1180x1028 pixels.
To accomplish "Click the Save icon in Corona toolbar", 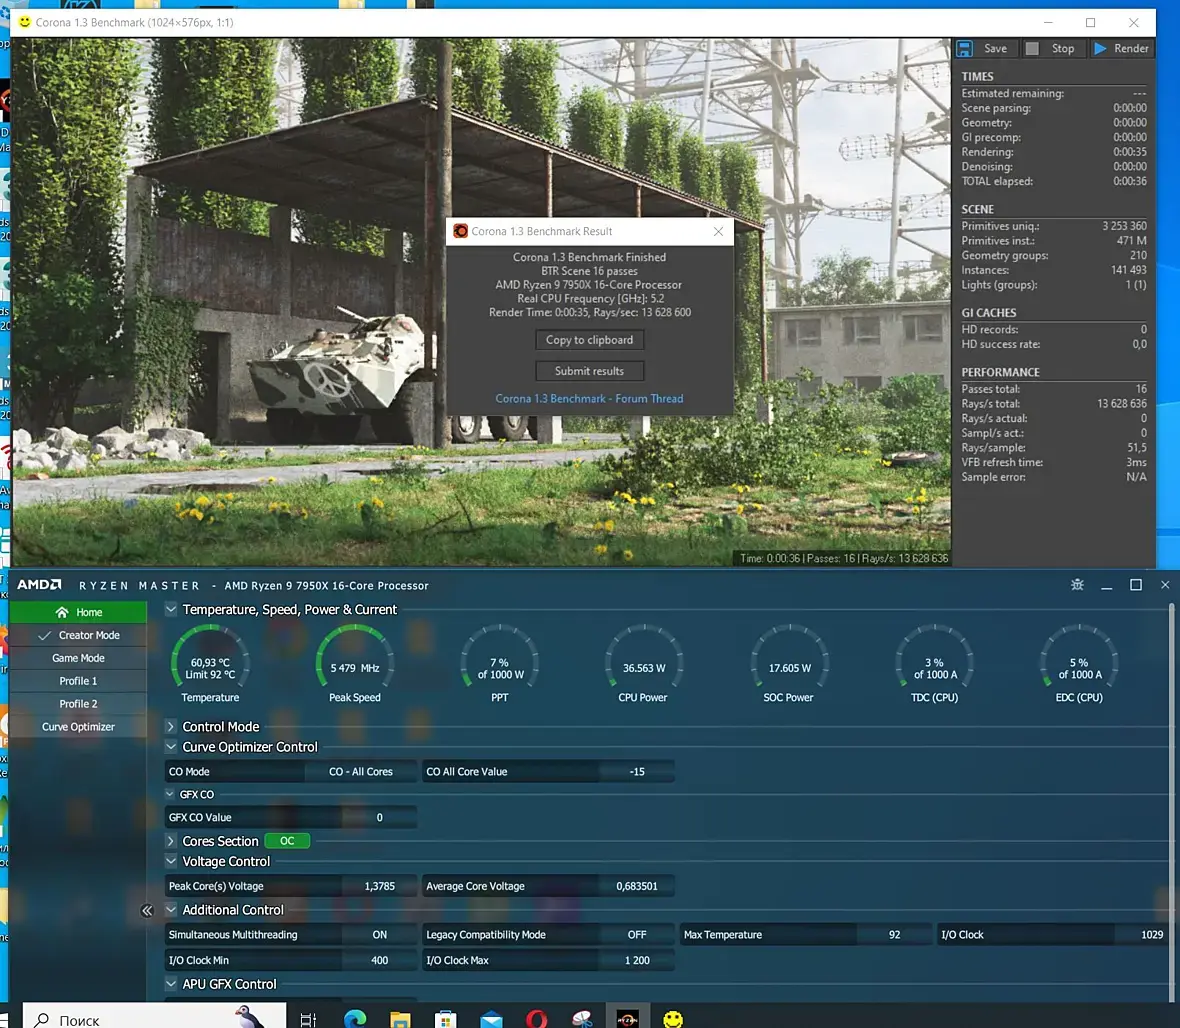I will click(964, 48).
